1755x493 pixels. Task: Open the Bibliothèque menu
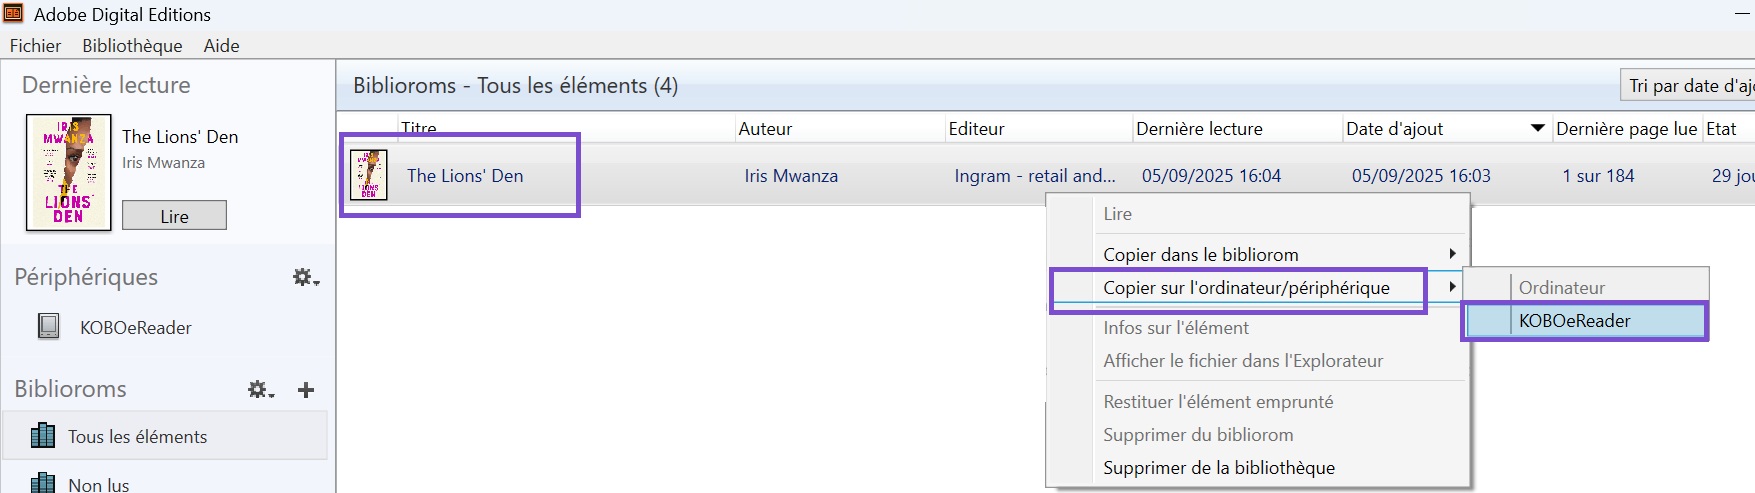click(132, 46)
